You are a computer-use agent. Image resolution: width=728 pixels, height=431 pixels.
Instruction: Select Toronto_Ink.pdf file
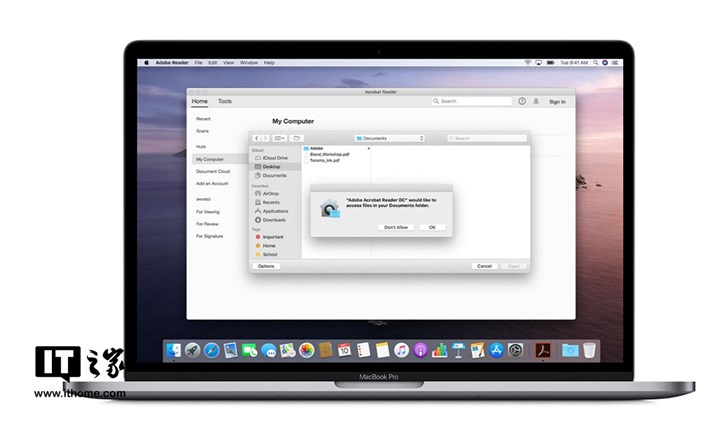[x=325, y=160]
